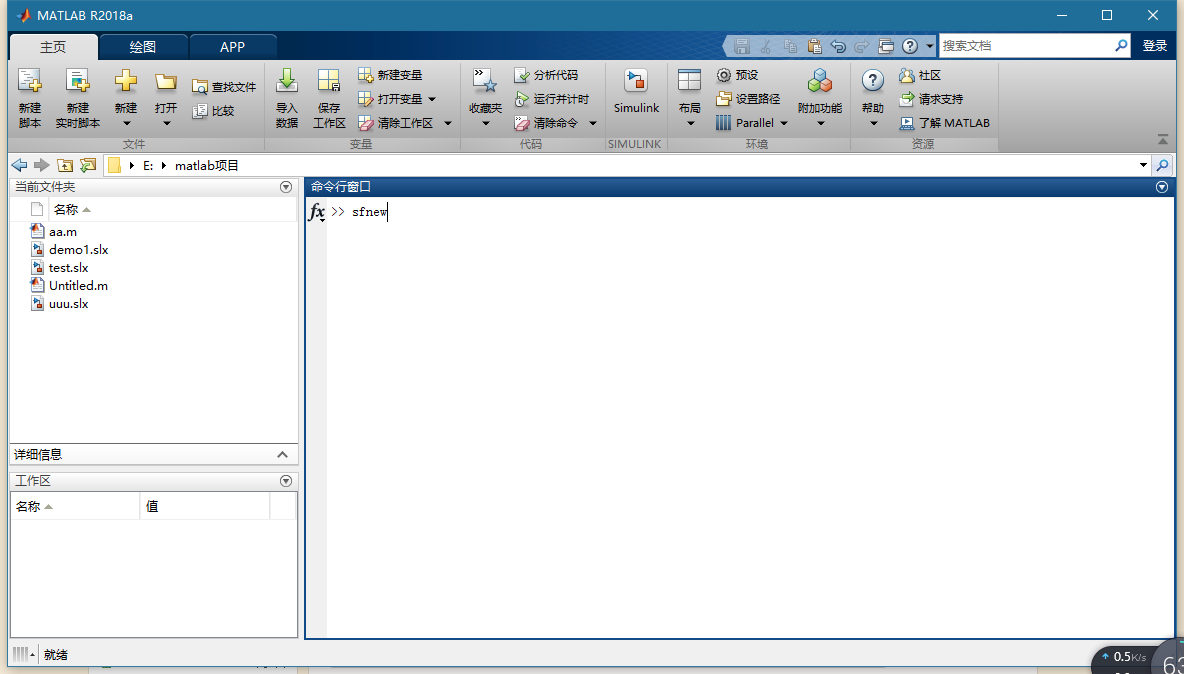The height and width of the screenshot is (674, 1184).
Task: Click 比较 compare files
Action: pos(213,111)
